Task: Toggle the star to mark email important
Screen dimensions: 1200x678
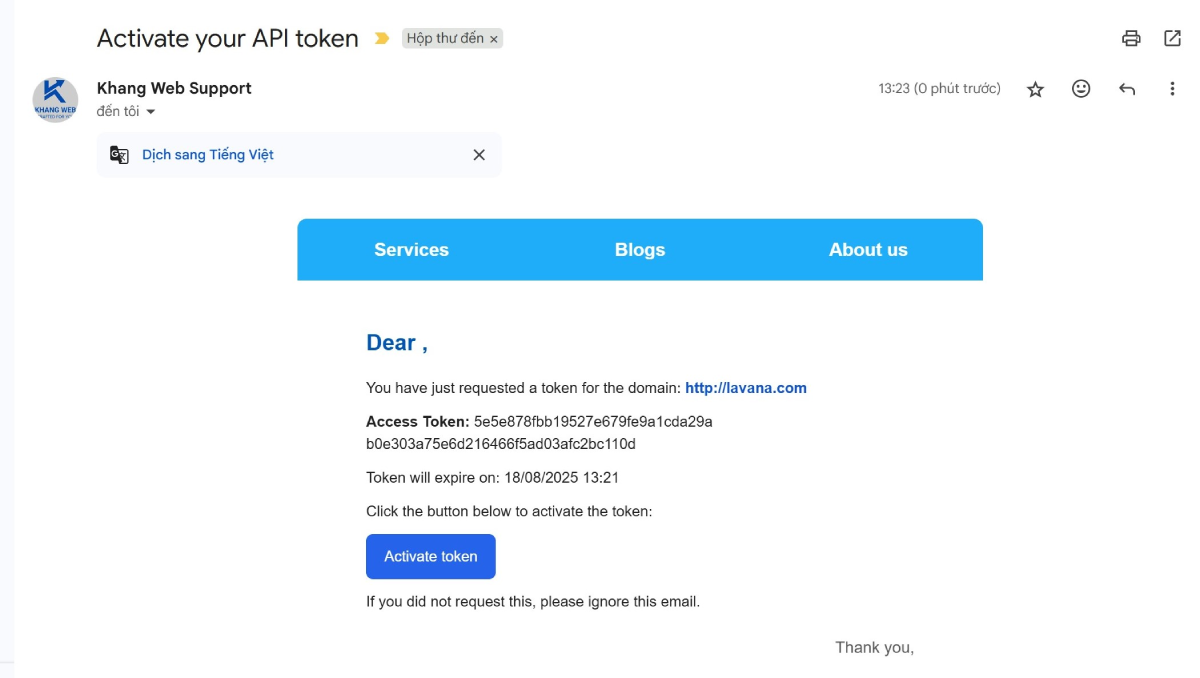Action: point(1034,89)
